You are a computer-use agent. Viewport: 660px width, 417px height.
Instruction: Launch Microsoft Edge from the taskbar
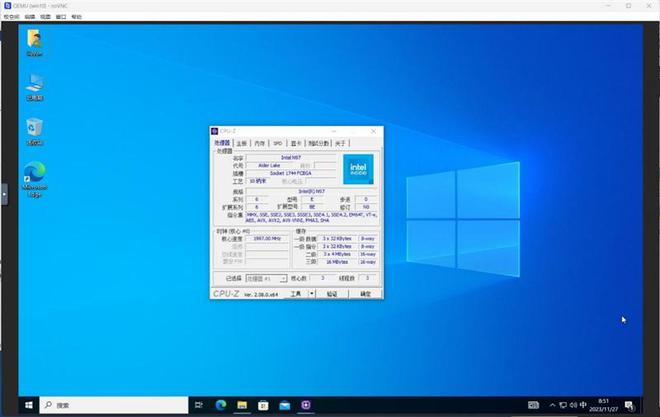pyautogui.click(x=221, y=405)
